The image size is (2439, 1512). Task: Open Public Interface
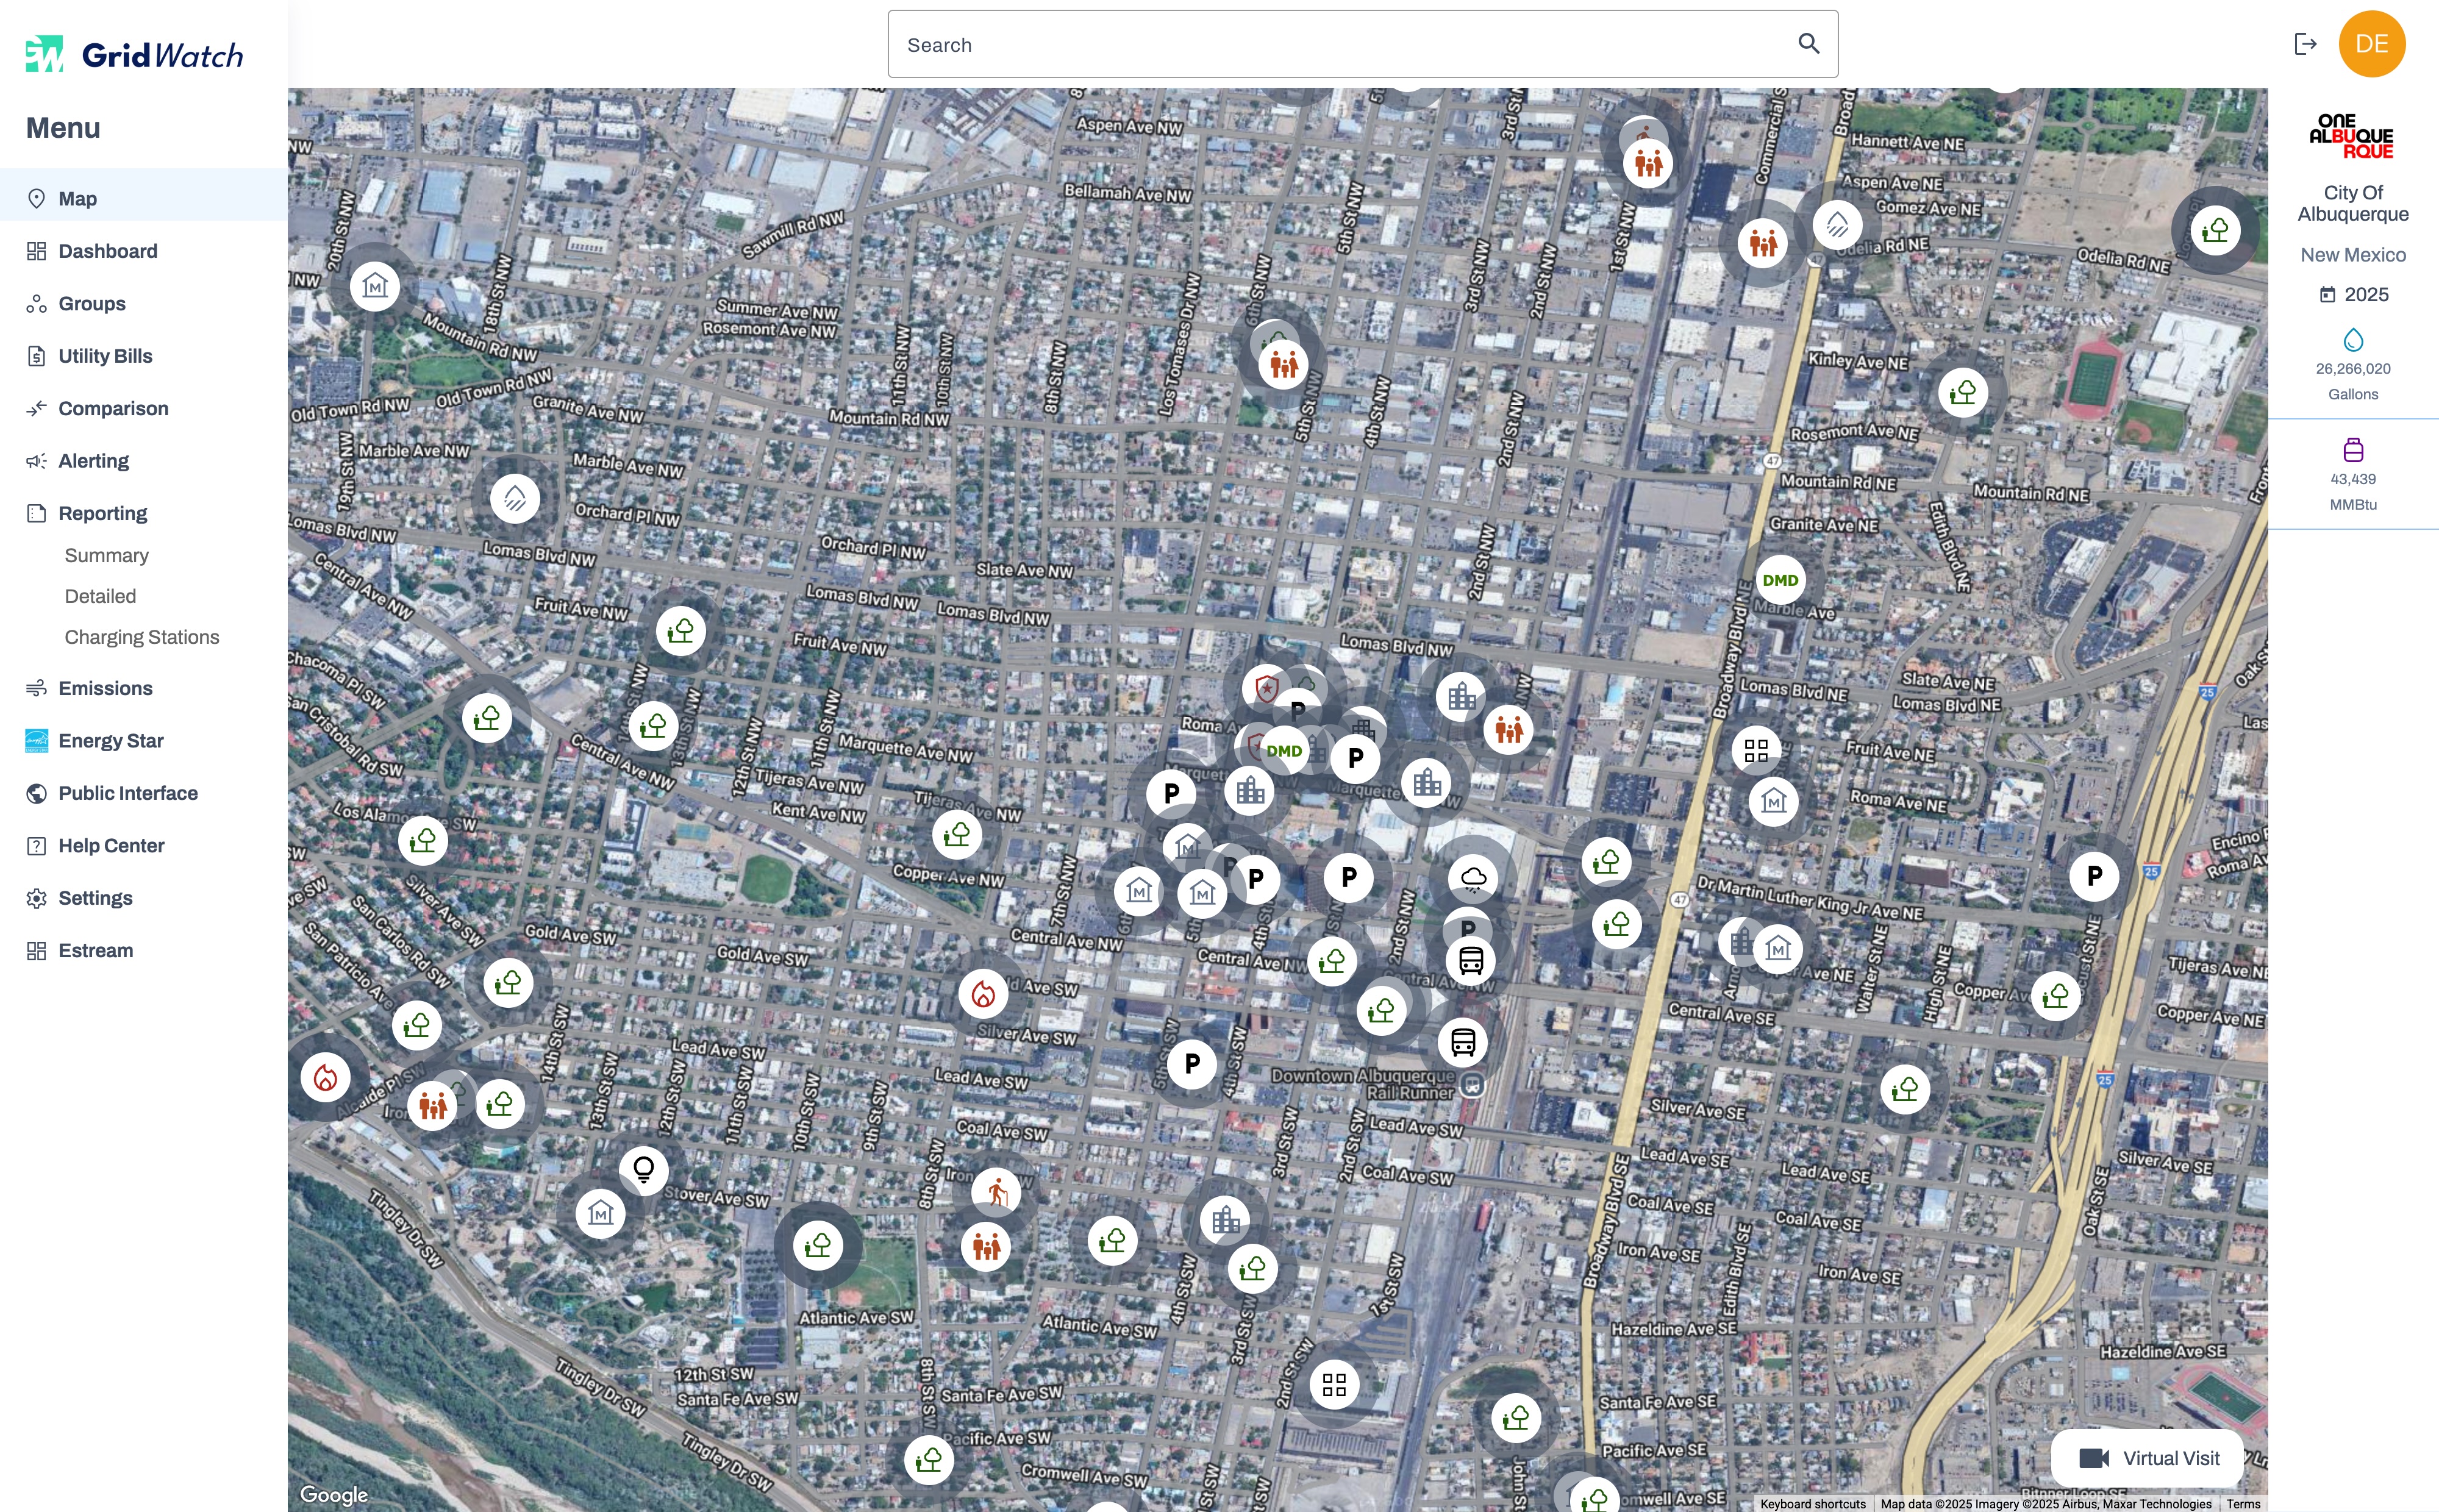[144, 793]
